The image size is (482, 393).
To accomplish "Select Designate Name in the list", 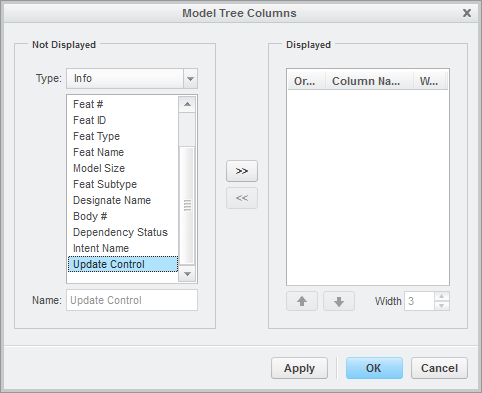I will pos(123,200).
